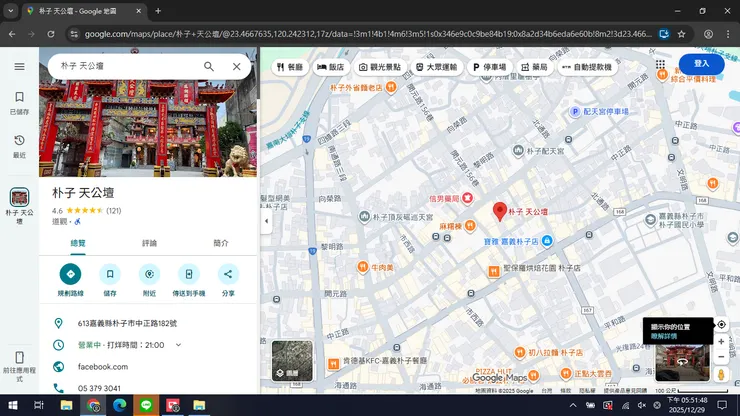Viewport: 740px width, 416px height.
Task: Open the Google Maps hamburger menu
Action: click(19, 67)
